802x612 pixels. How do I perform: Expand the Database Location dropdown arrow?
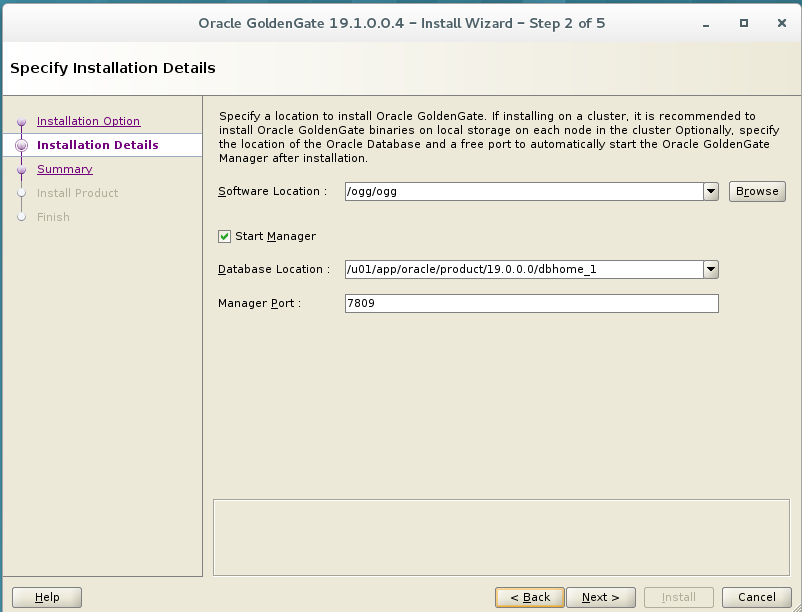tap(711, 269)
